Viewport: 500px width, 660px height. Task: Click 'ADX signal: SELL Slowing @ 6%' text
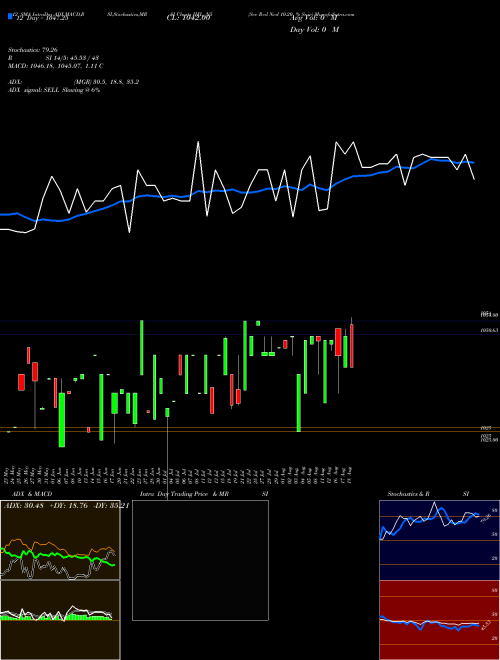click(x=54, y=90)
